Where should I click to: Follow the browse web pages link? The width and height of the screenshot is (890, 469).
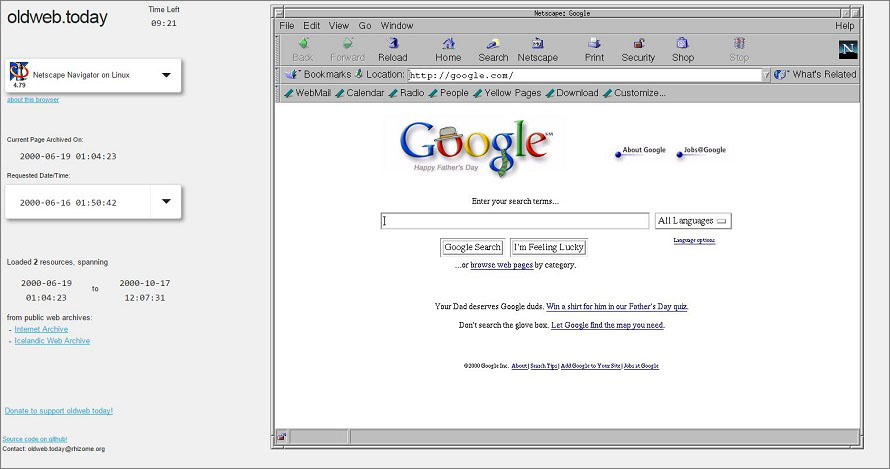click(502, 265)
